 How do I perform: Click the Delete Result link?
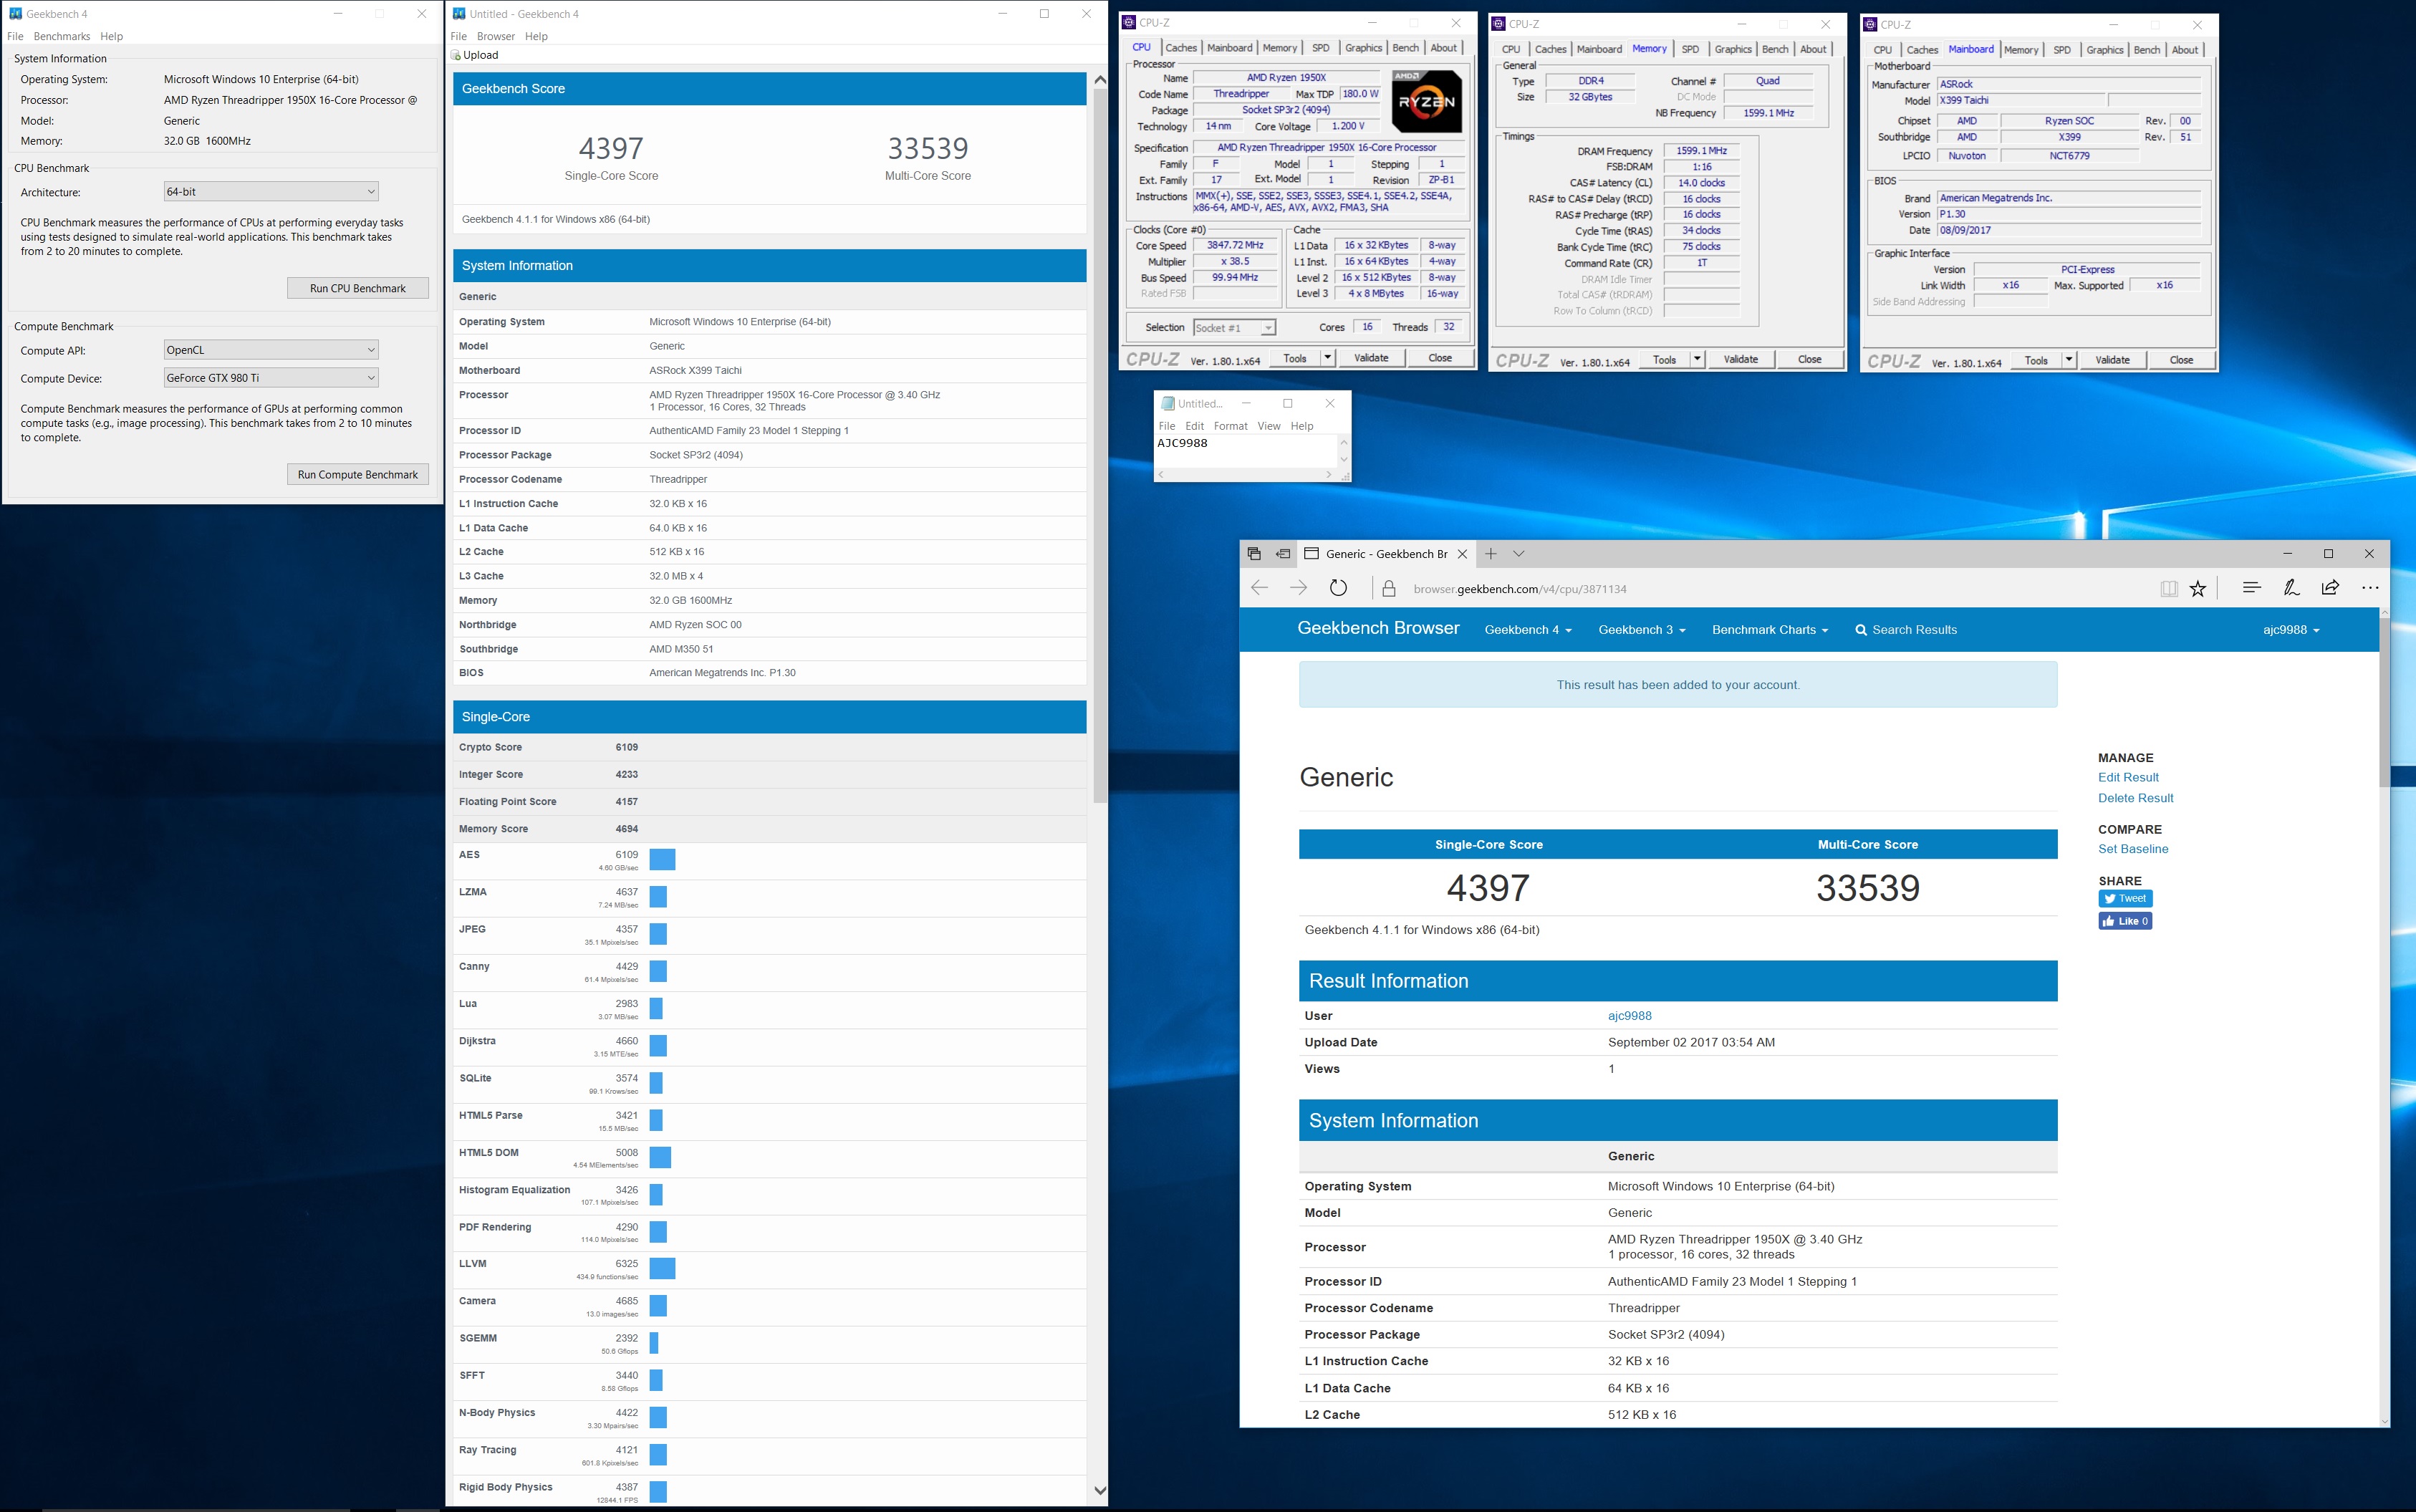[x=2135, y=798]
